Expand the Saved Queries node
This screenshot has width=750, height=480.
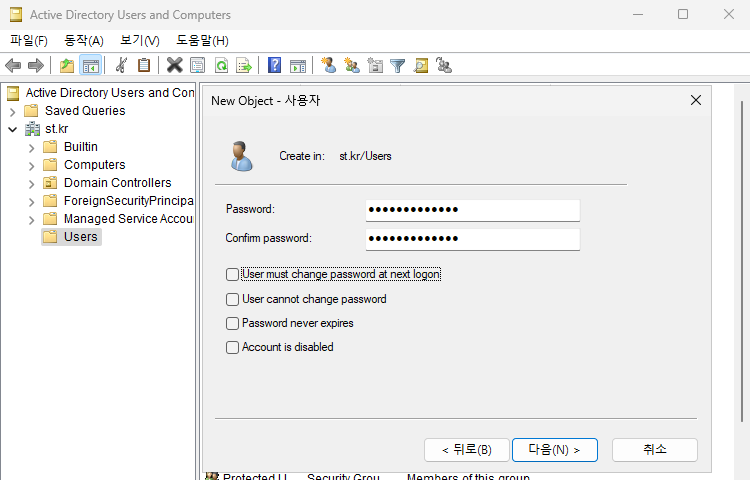point(12,112)
